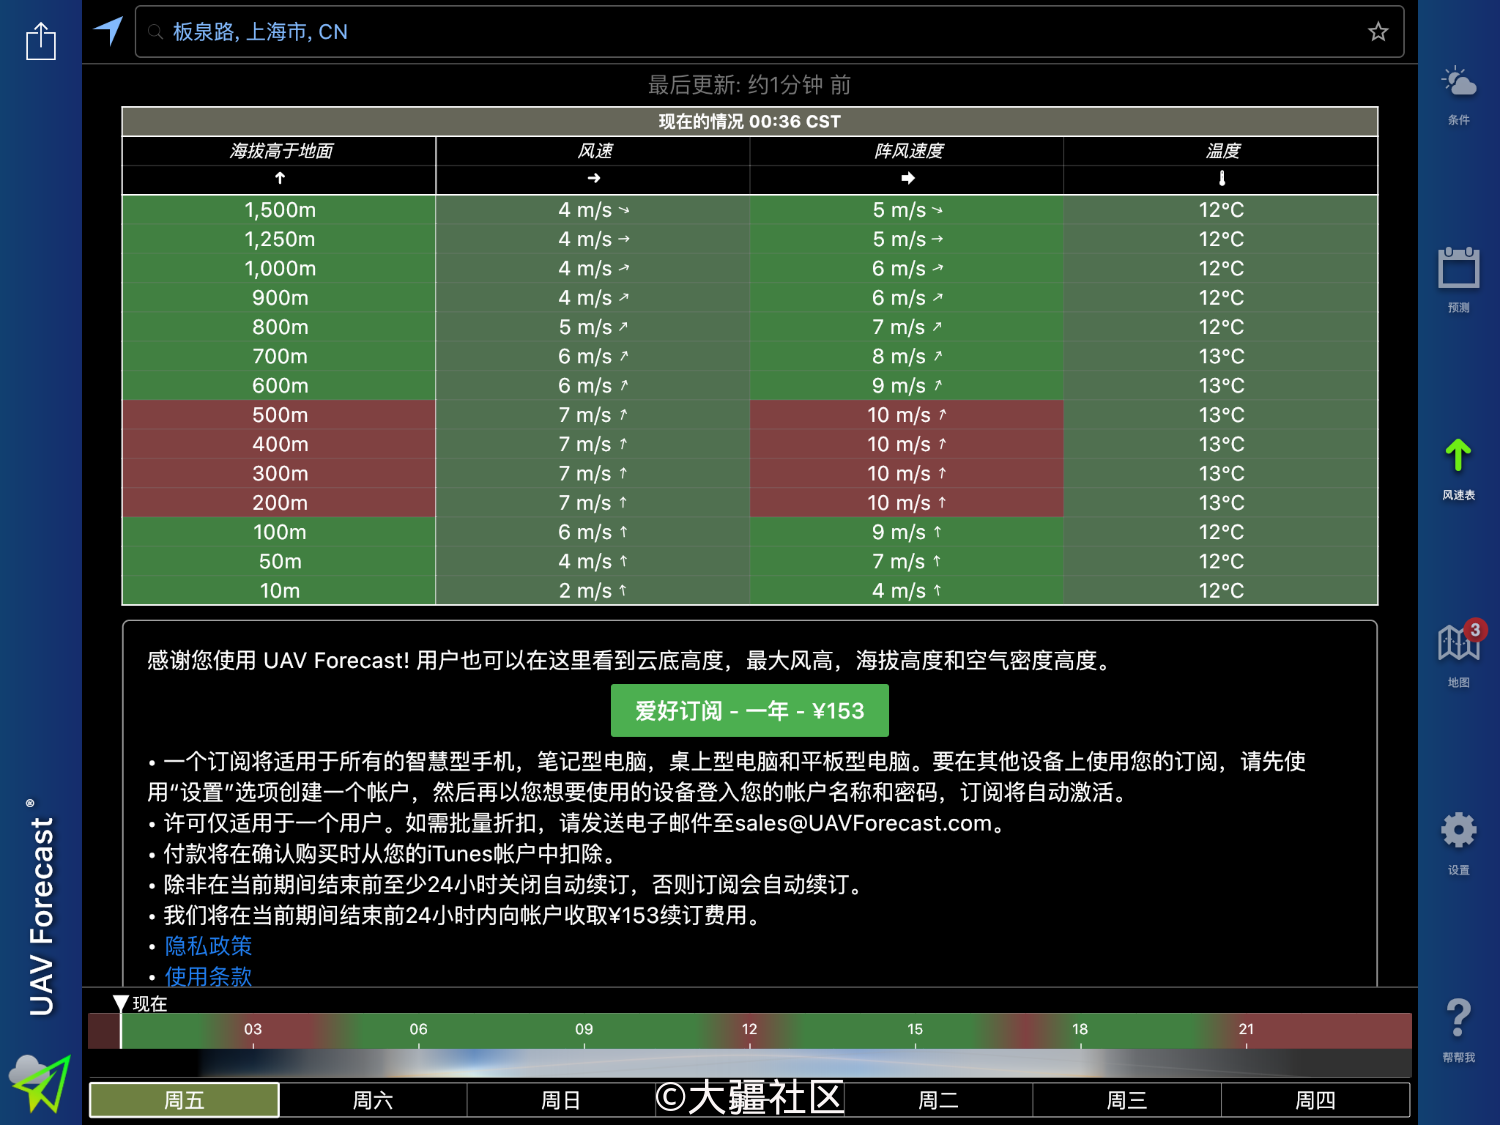Tap the bold arrow icon under 阵风速度

click(x=908, y=178)
